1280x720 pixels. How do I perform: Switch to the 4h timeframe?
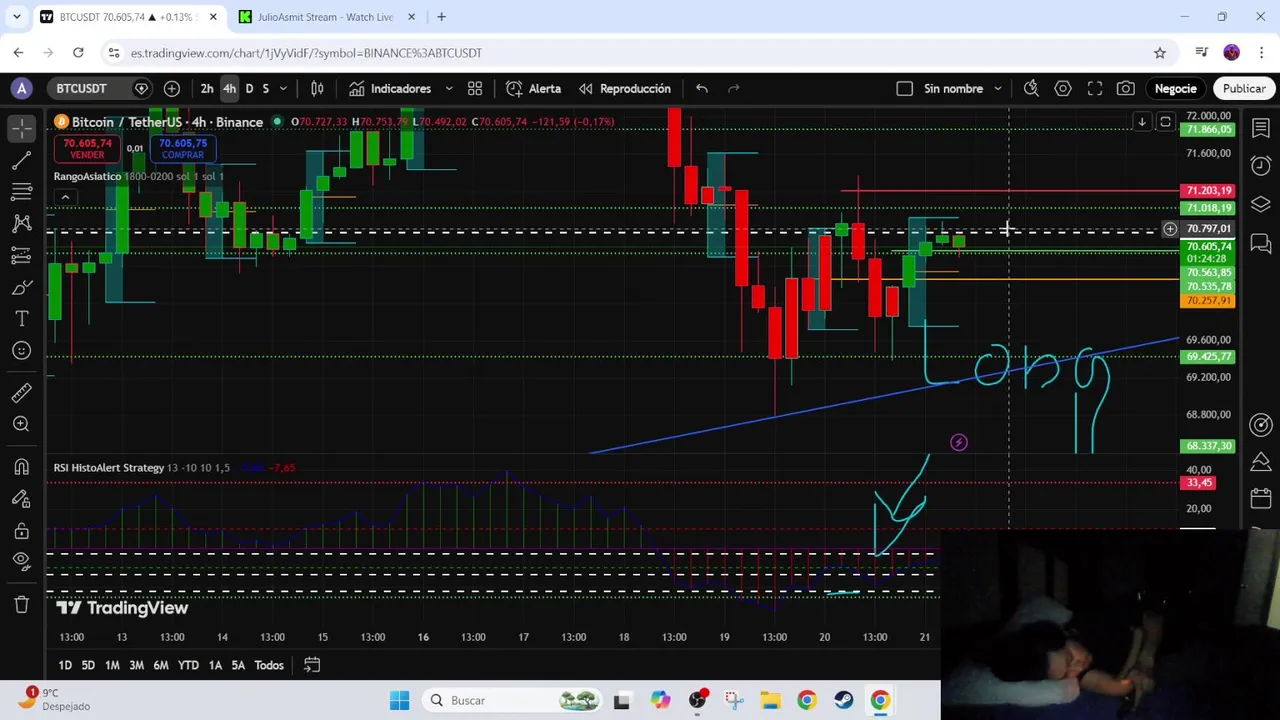[229, 89]
